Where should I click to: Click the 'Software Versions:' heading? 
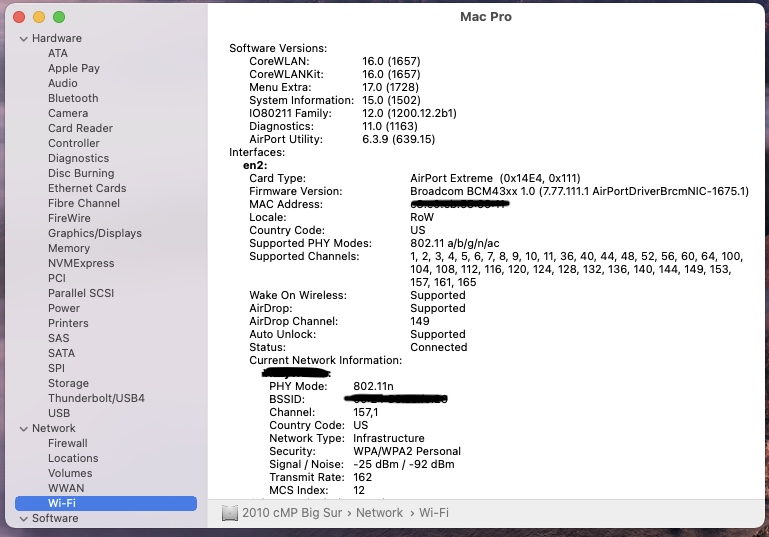278,48
